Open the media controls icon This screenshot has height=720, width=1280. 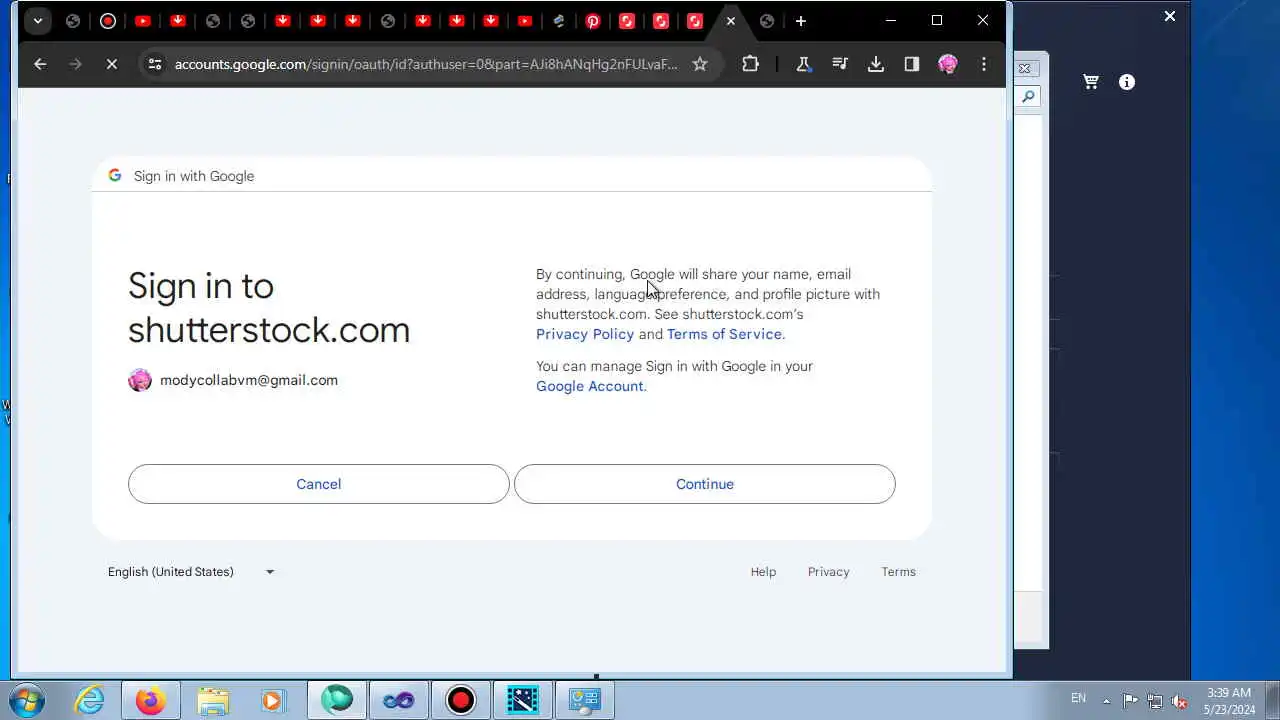pos(839,64)
